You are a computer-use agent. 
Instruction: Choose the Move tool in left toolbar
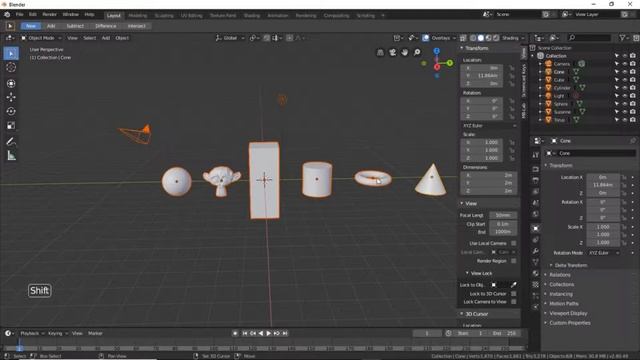11,97
